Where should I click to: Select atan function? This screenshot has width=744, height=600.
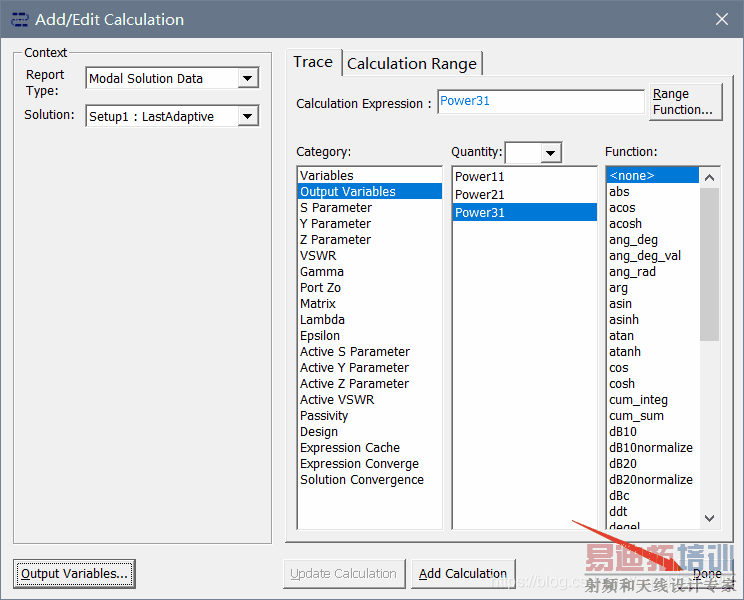(653, 336)
